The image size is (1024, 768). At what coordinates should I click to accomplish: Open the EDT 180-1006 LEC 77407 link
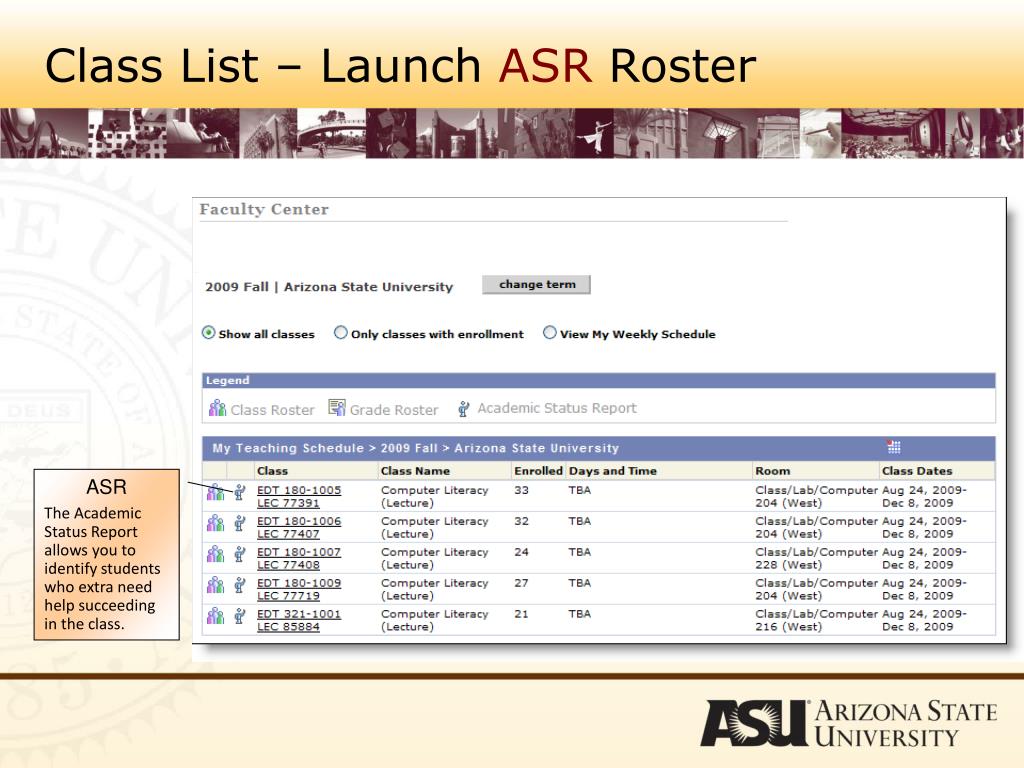(x=299, y=528)
